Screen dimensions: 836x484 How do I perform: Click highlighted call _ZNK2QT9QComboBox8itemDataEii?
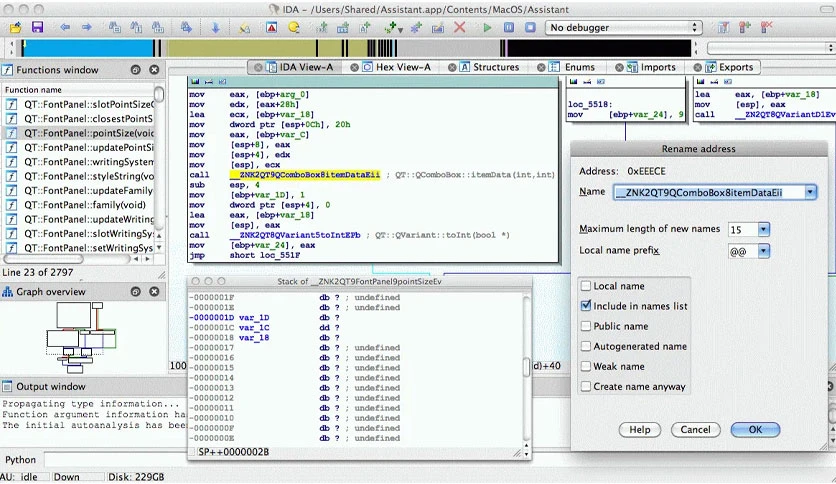(x=305, y=175)
